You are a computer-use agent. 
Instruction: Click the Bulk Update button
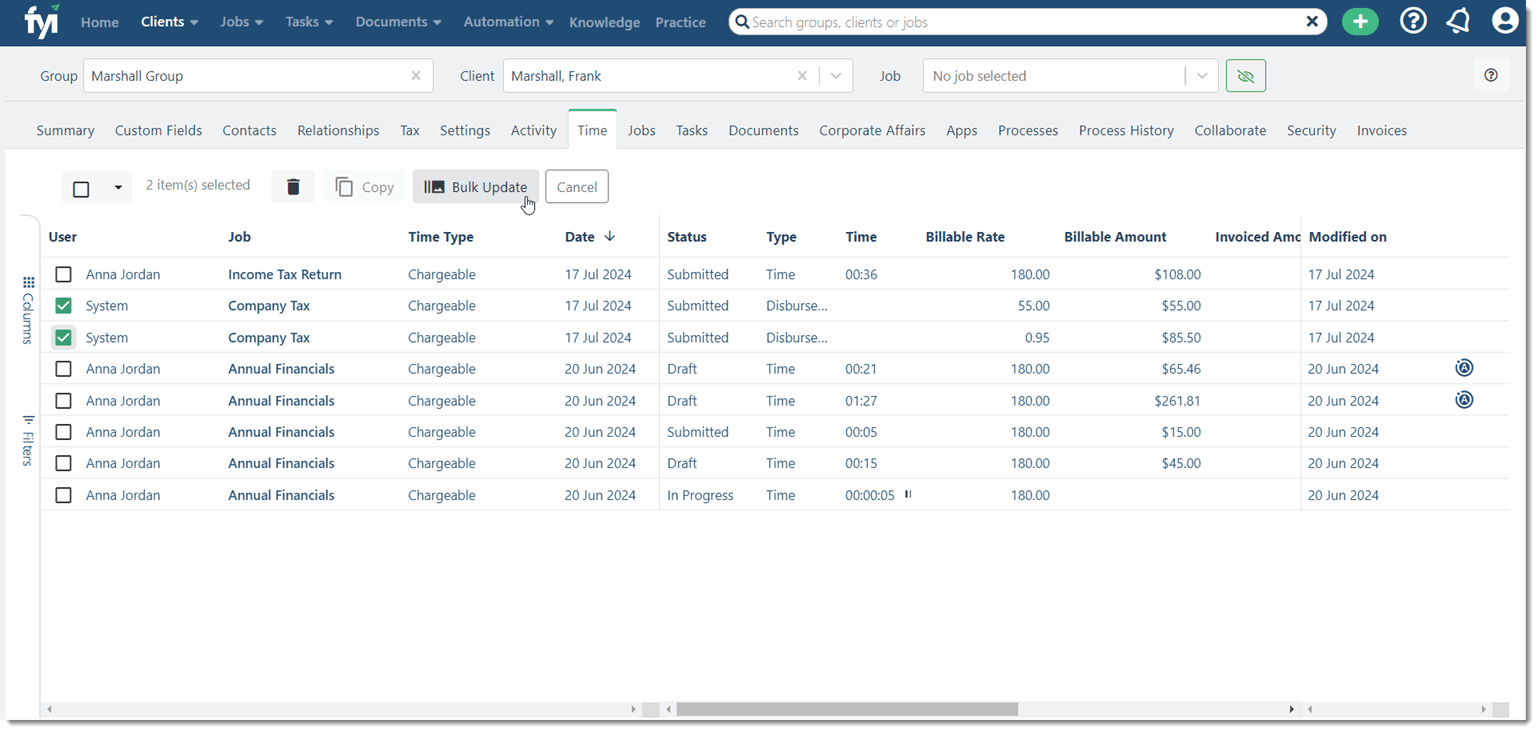(x=476, y=187)
